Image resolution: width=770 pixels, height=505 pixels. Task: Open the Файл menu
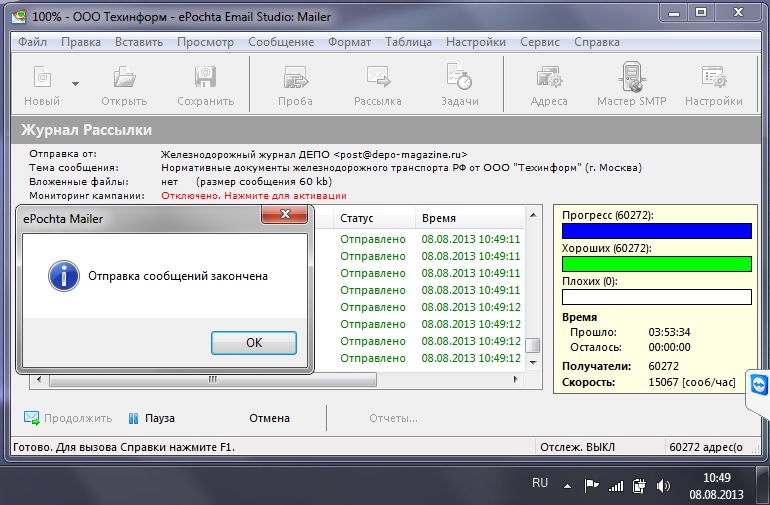point(32,42)
